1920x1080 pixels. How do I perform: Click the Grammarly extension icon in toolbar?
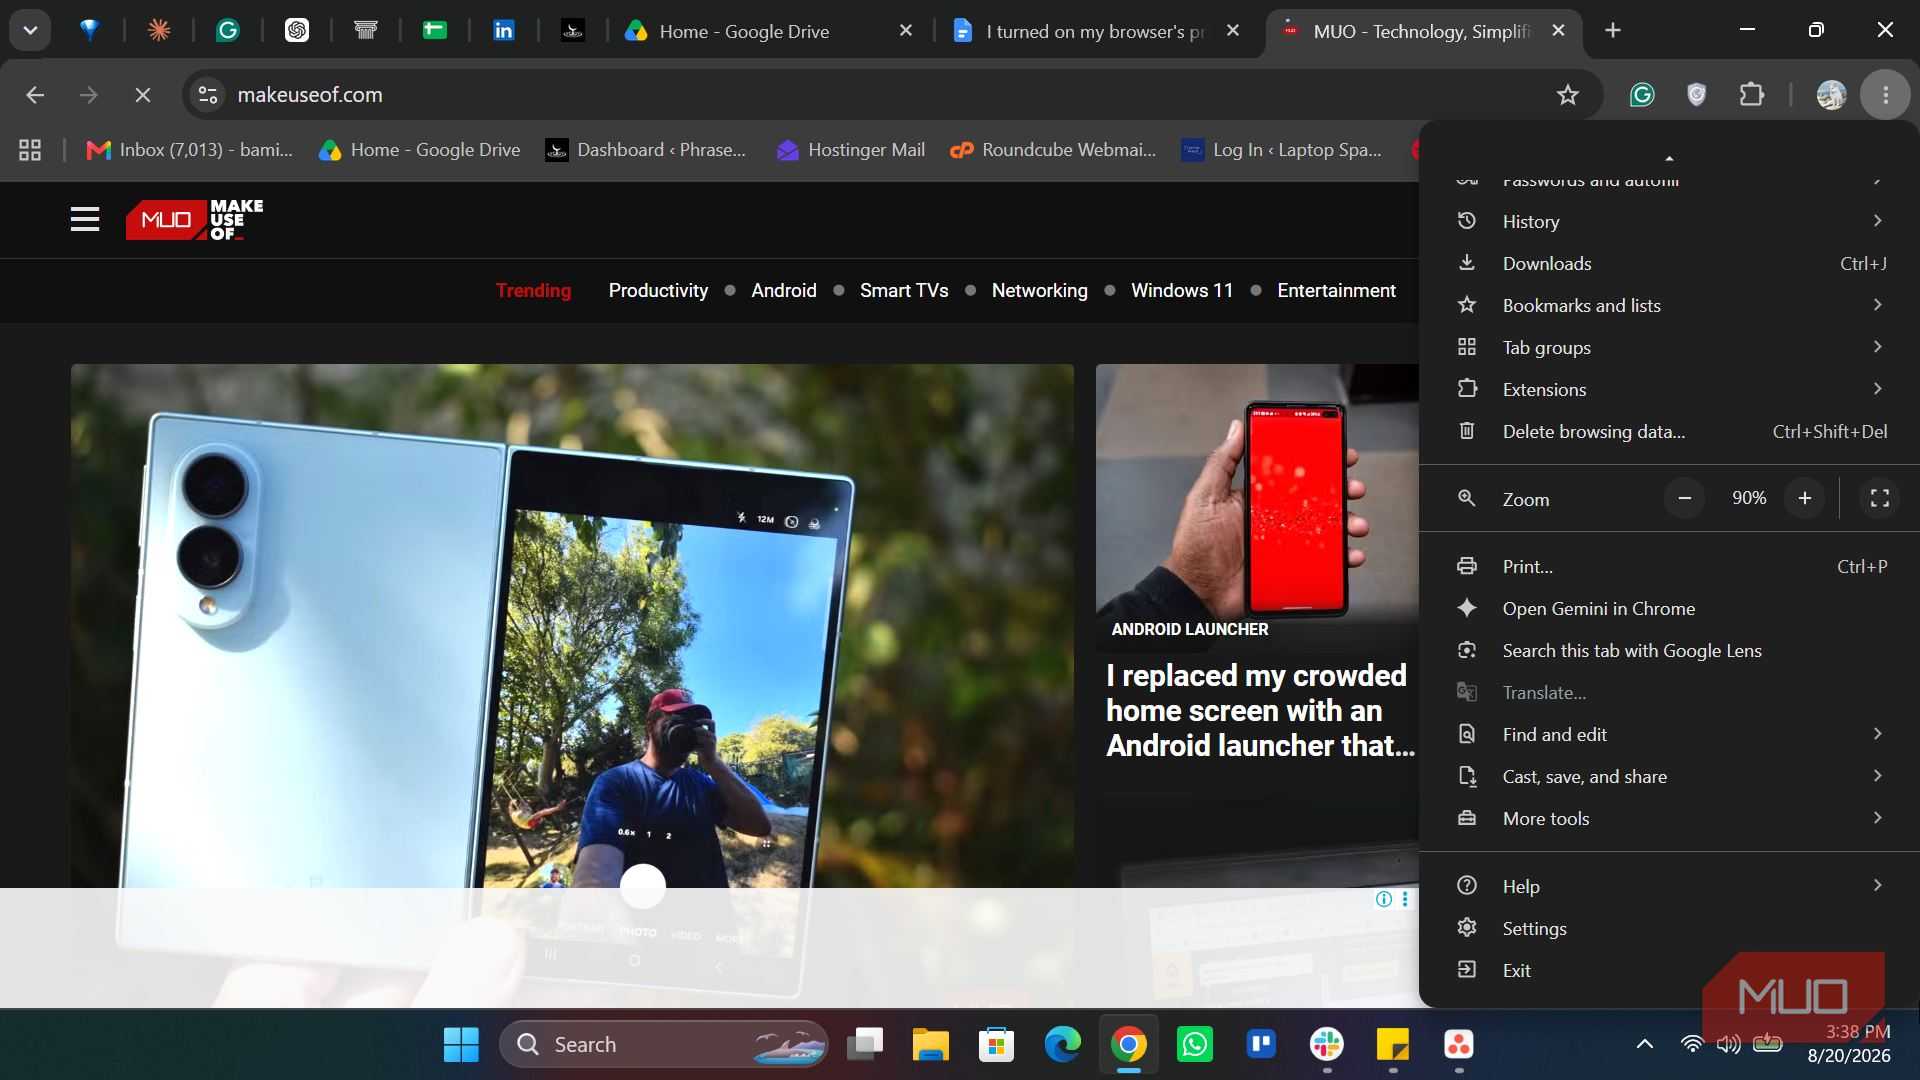coord(1642,95)
